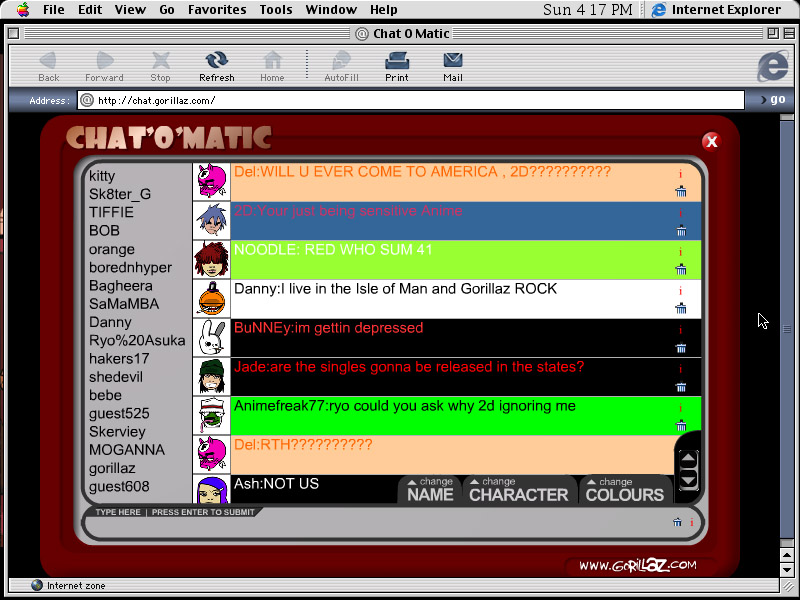Expand the change NAME option
This screenshot has height=600, width=800.
[x=430, y=490]
